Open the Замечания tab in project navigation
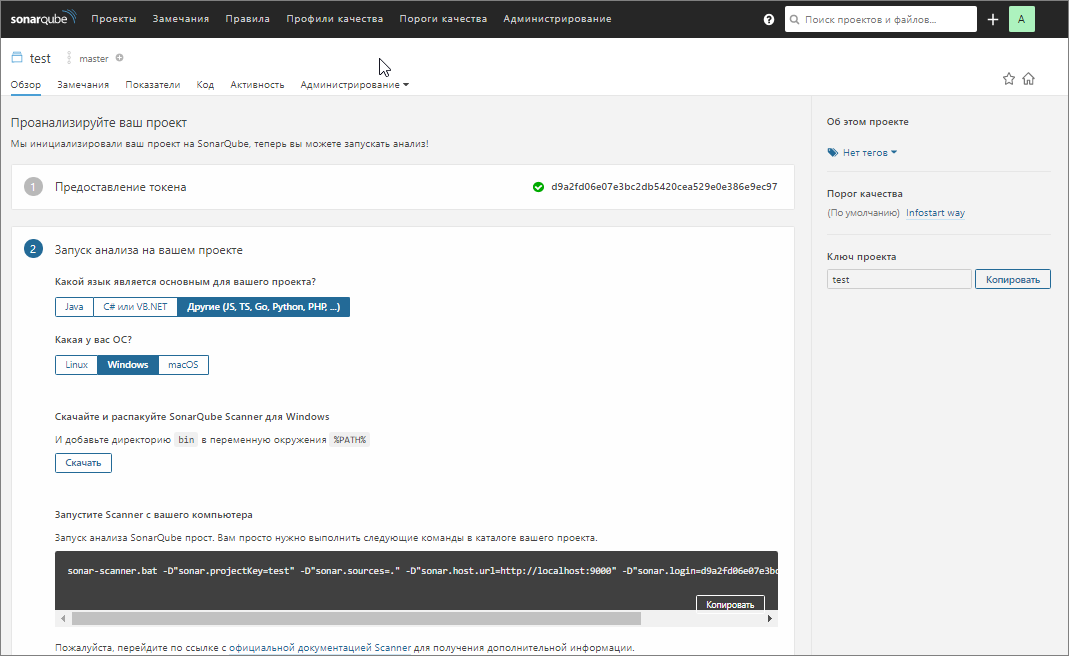The height and width of the screenshot is (656, 1069). (83, 85)
